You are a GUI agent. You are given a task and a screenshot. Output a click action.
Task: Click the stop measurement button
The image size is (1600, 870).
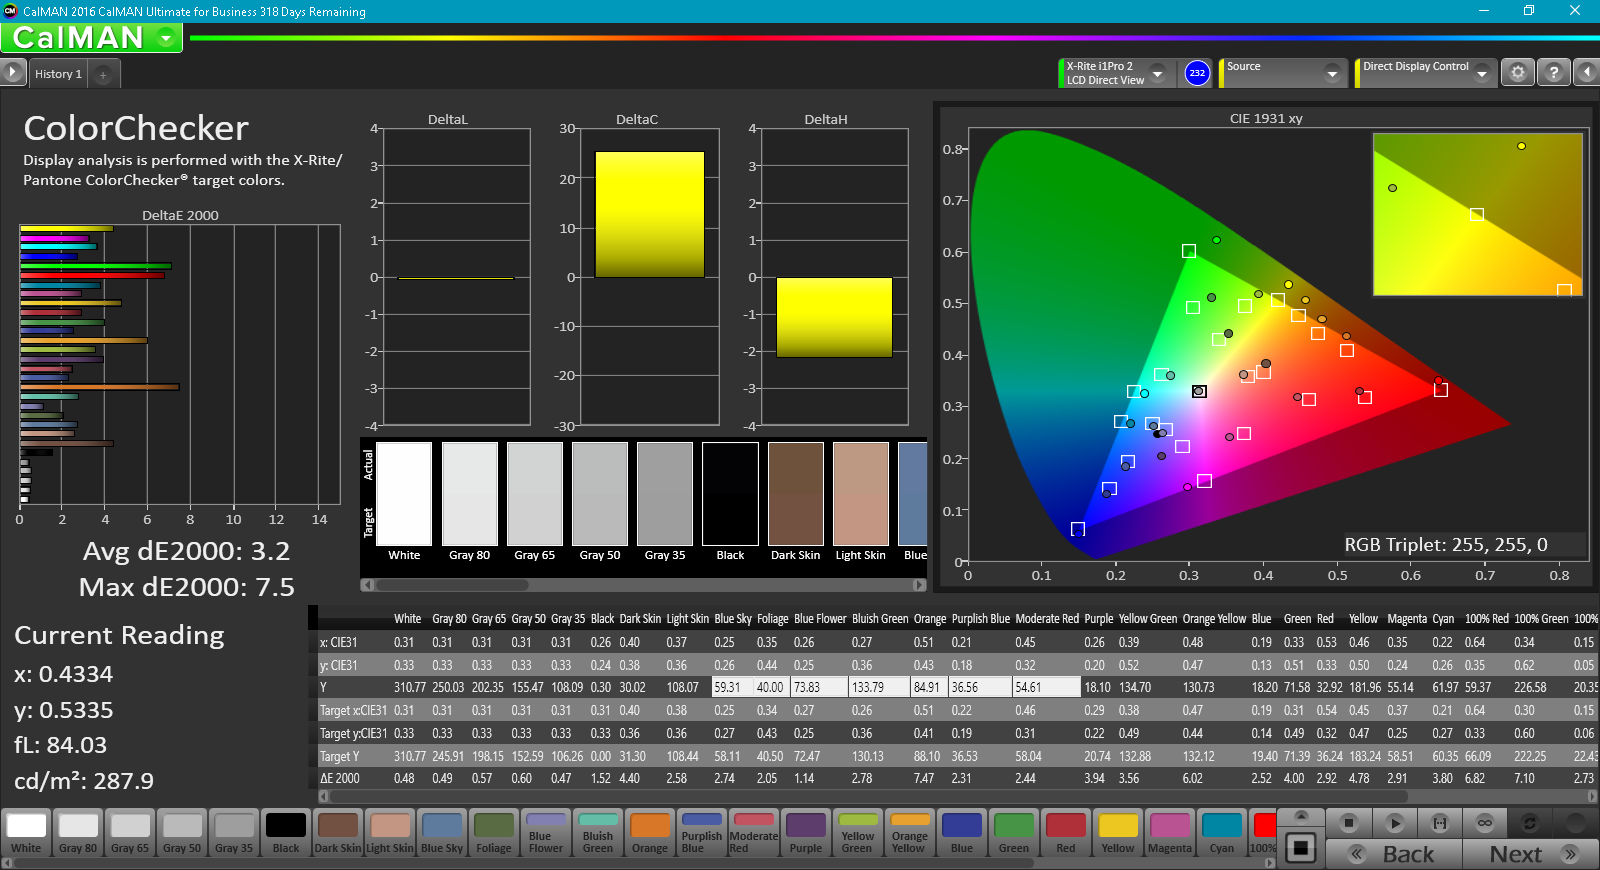[x=1349, y=823]
